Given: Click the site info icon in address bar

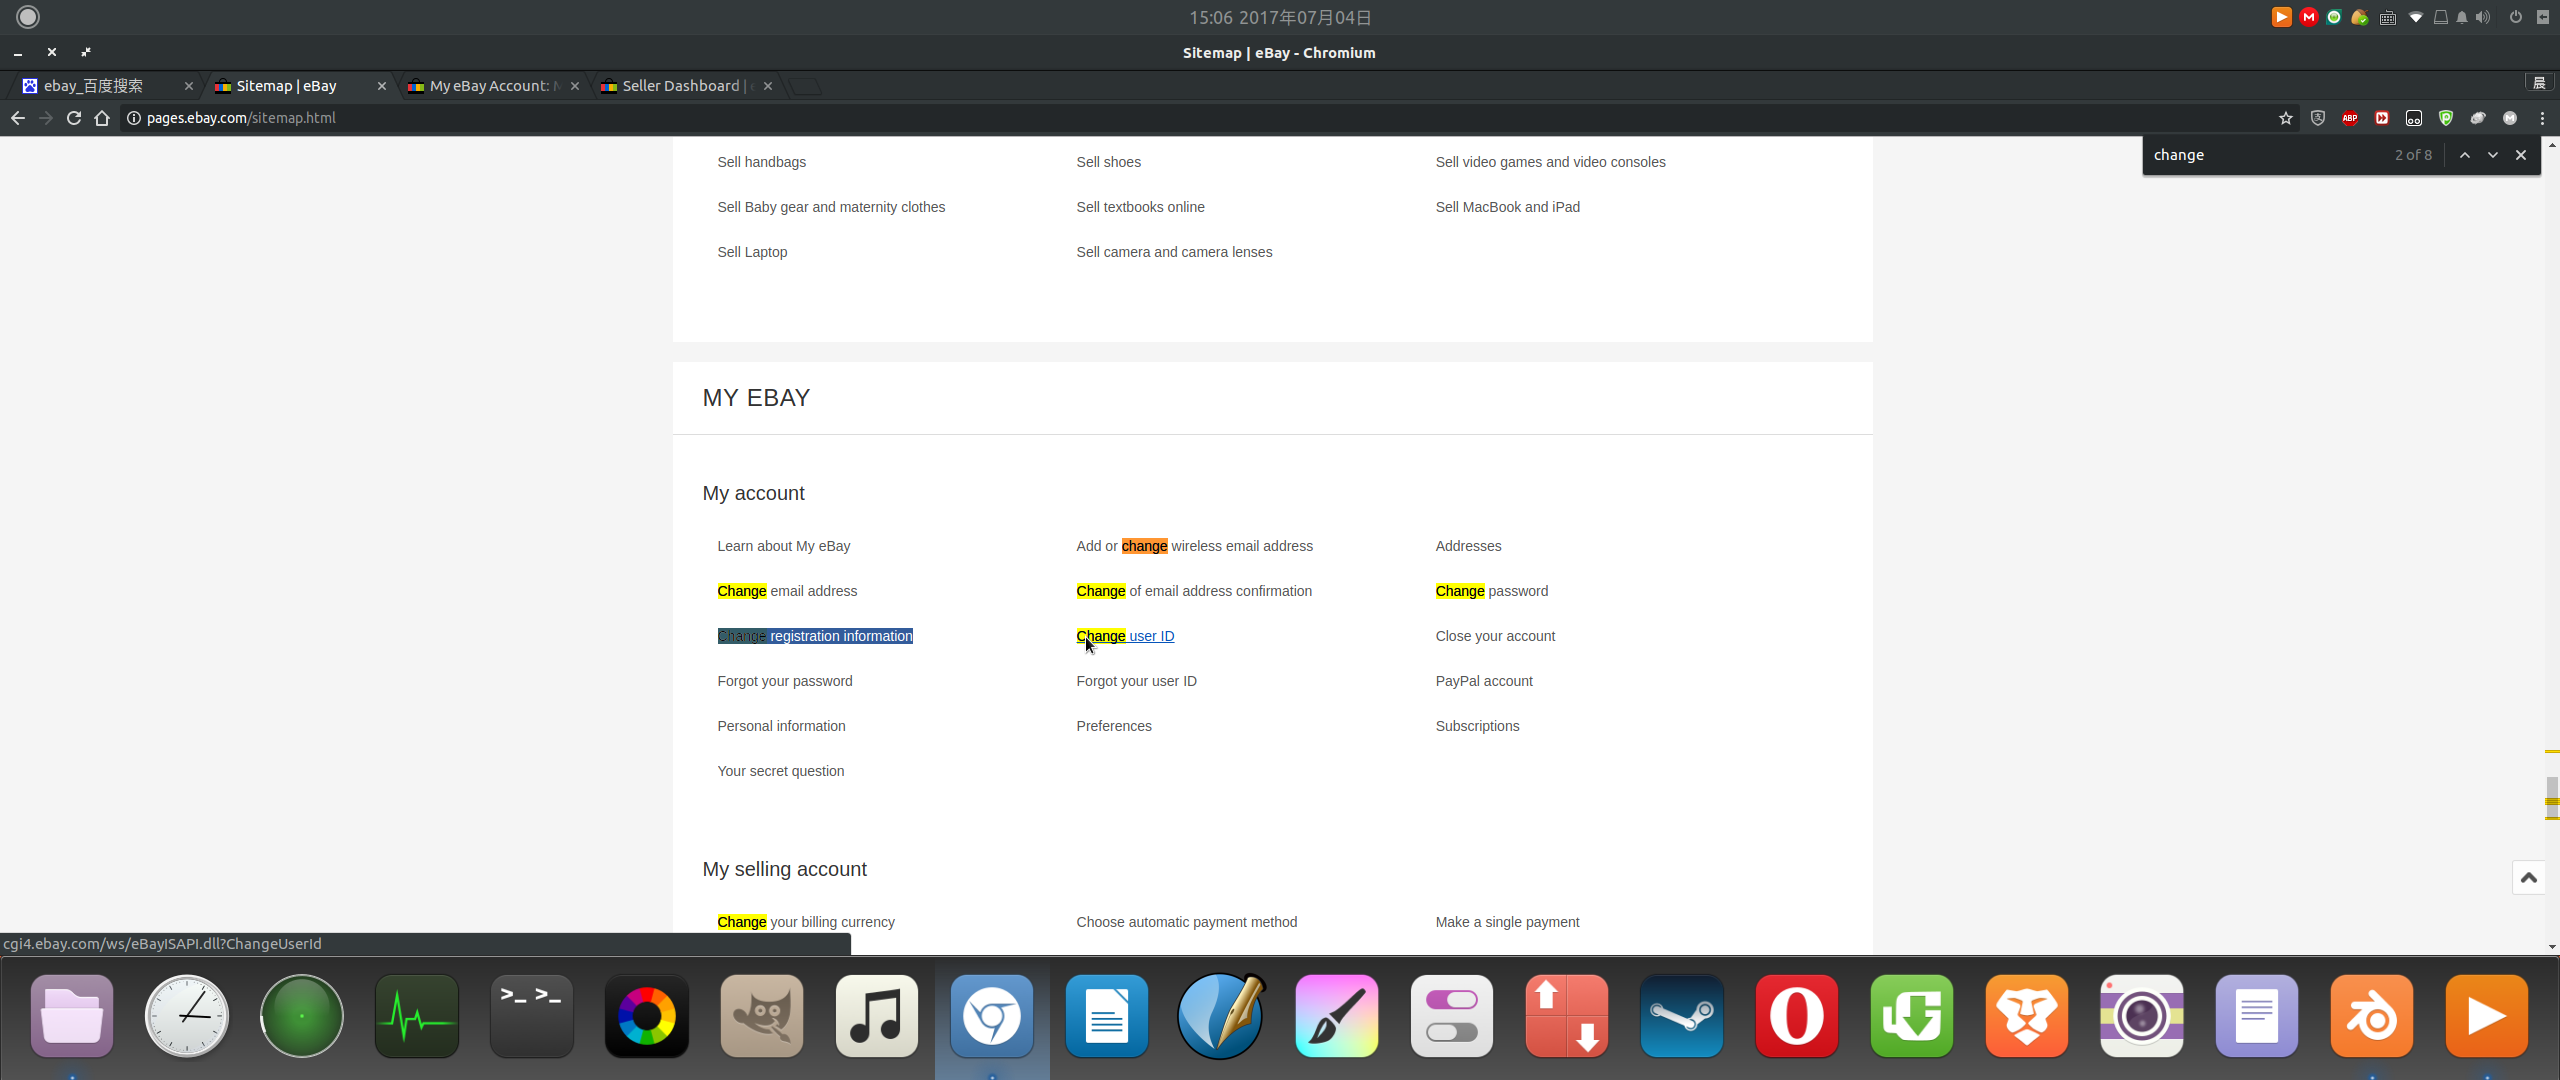Looking at the screenshot, I should click(133, 118).
